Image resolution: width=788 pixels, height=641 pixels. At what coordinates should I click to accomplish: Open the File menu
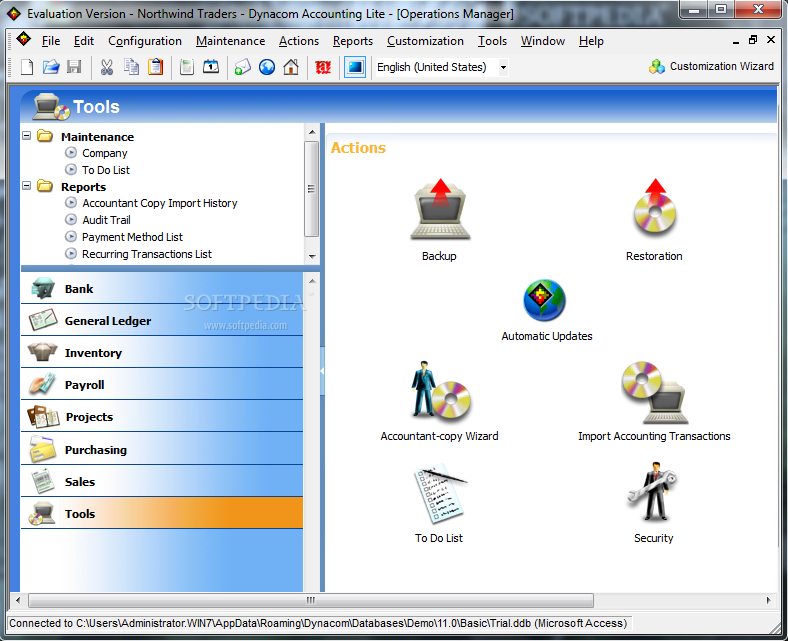(x=51, y=41)
